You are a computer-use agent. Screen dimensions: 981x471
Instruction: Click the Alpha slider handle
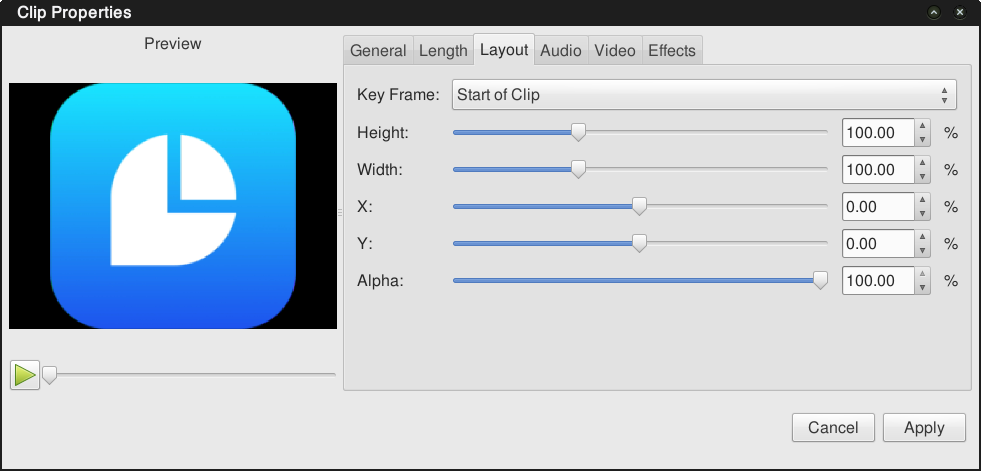pos(820,280)
